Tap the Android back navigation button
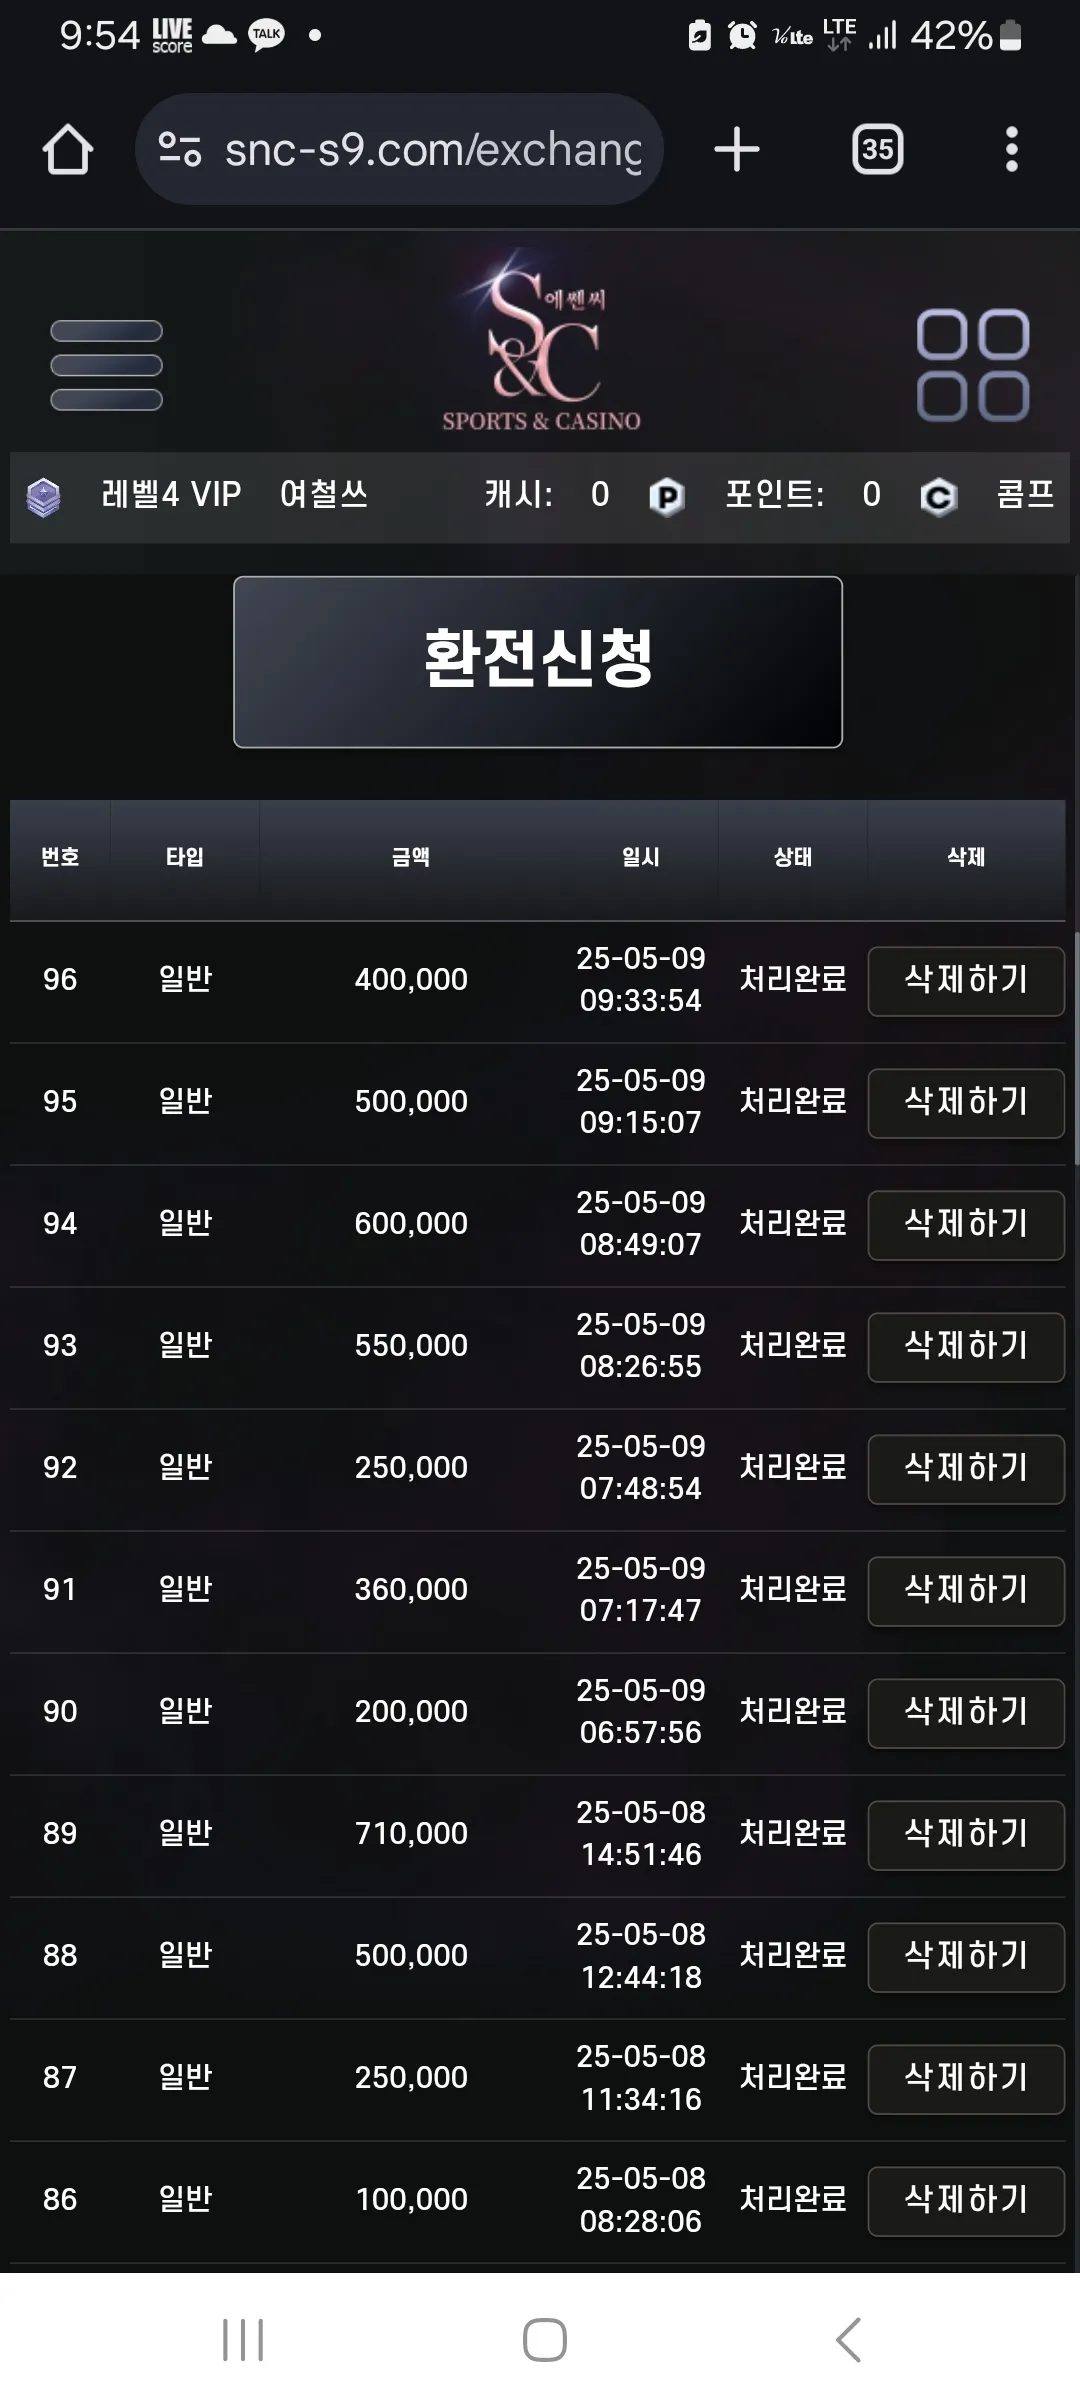The image size is (1080, 2408). (x=848, y=2340)
